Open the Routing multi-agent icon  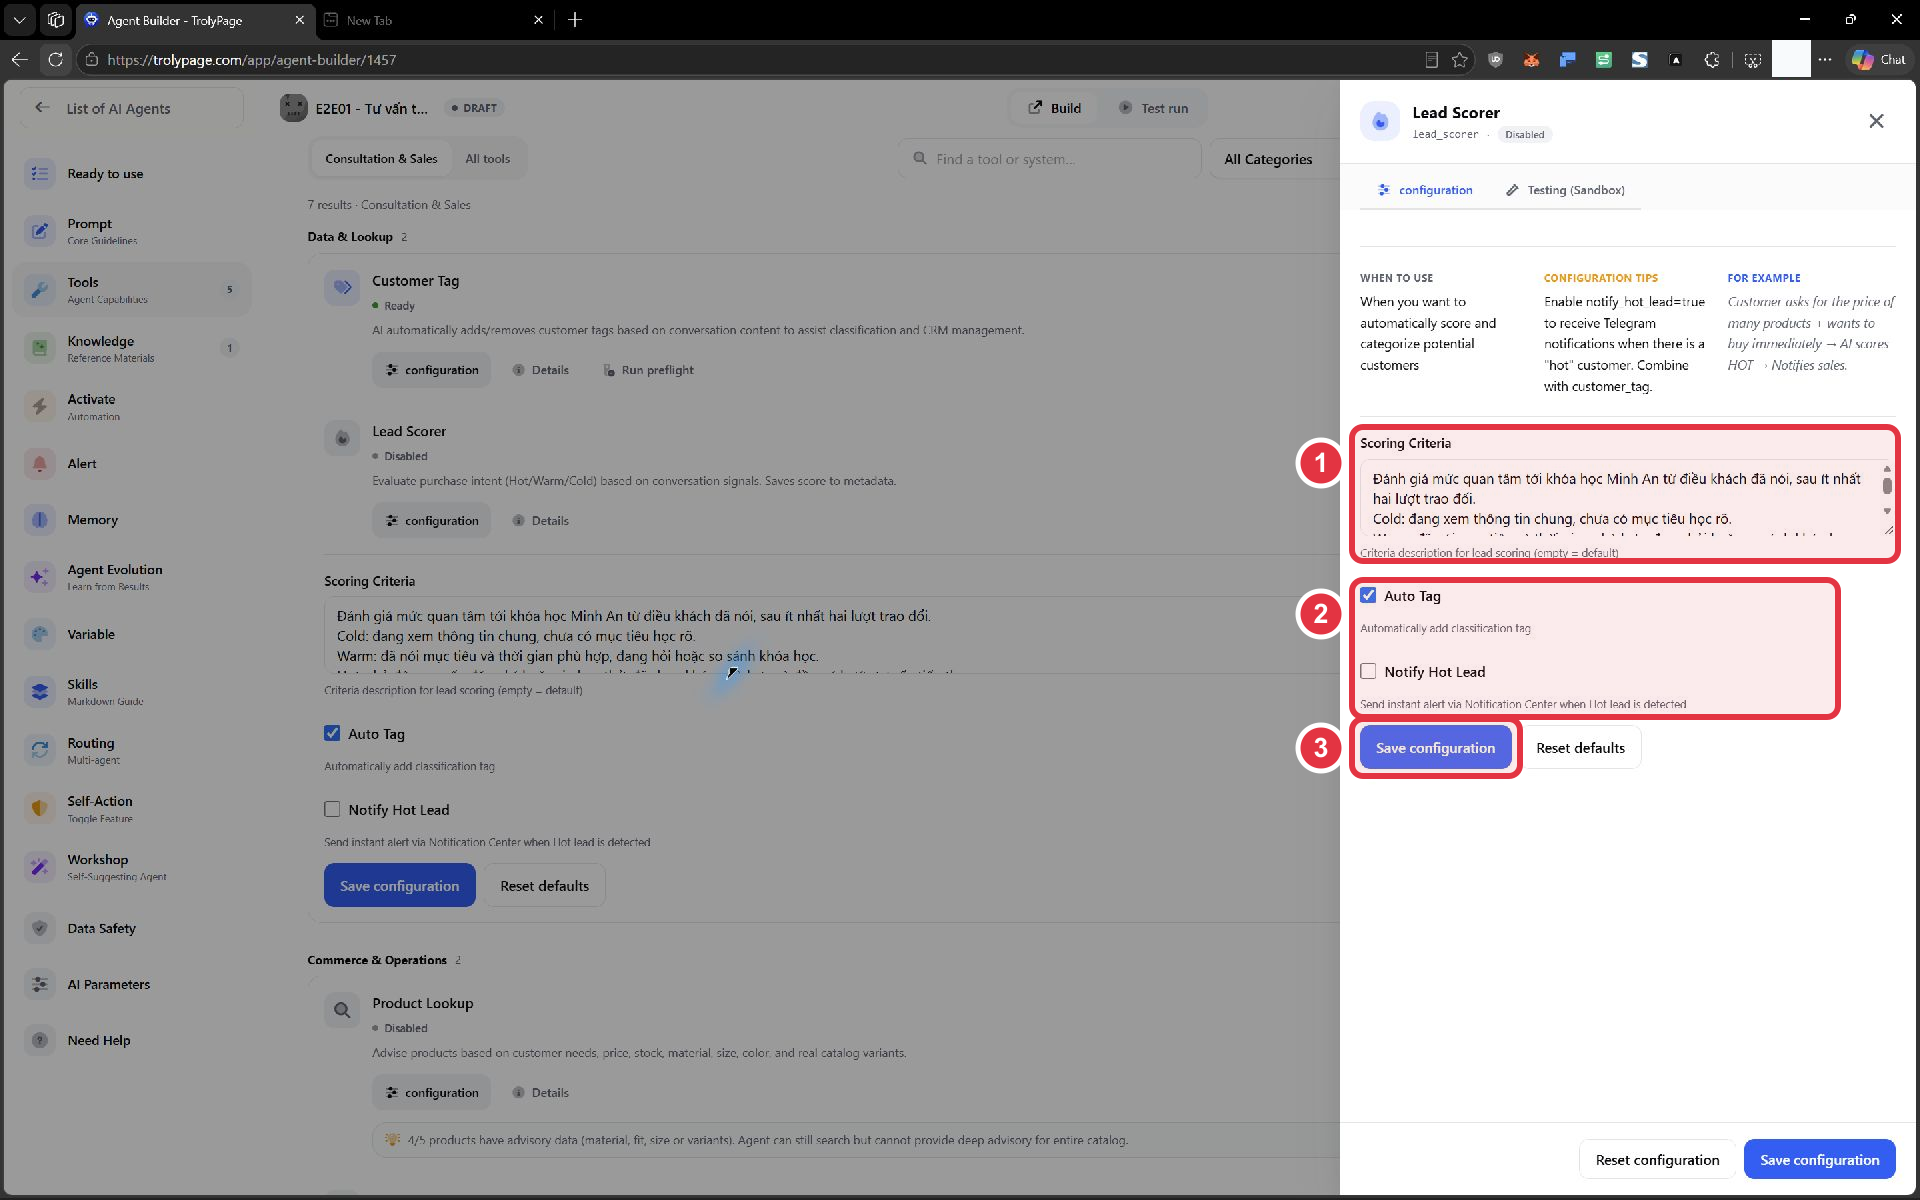(x=39, y=750)
